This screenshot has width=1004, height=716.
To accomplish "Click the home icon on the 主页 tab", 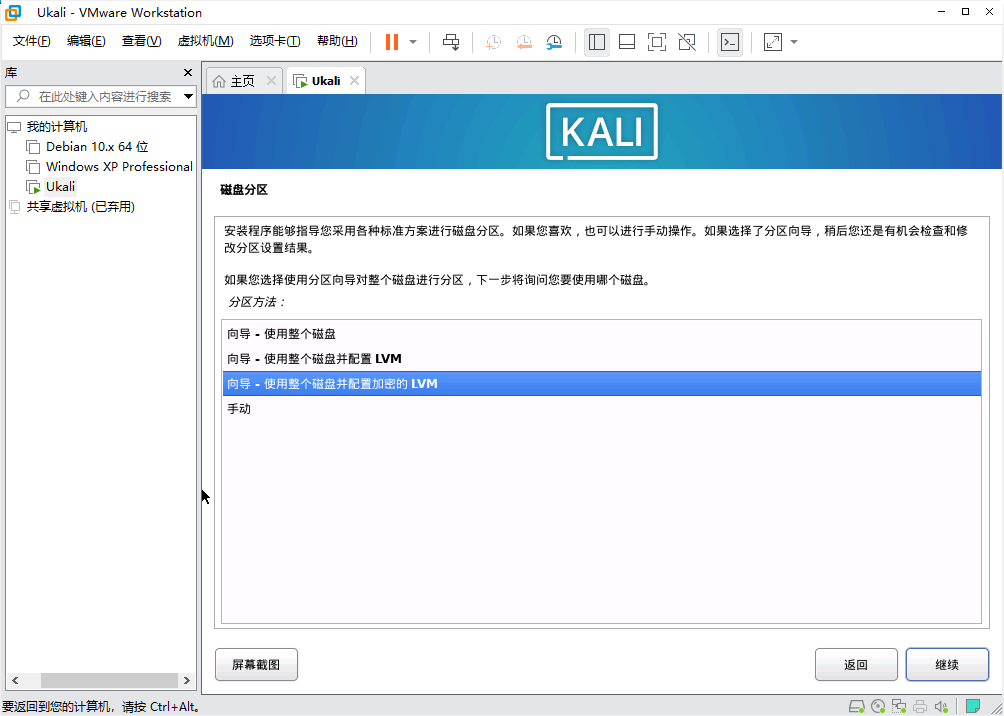I will 219,81.
